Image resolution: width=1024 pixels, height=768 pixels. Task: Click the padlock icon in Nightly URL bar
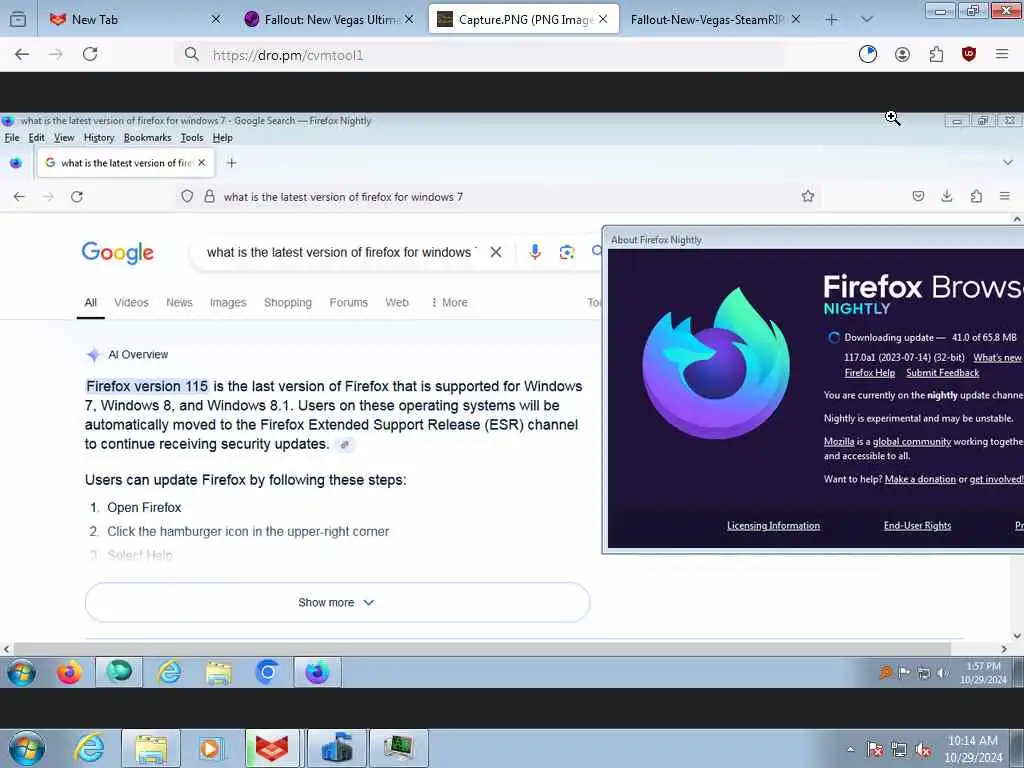pyautogui.click(x=210, y=197)
